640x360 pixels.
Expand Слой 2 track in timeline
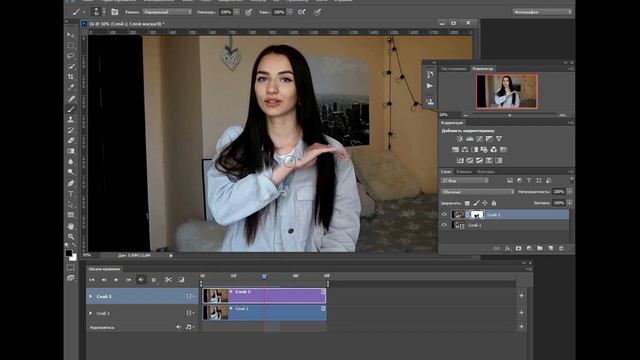coord(91,296)
